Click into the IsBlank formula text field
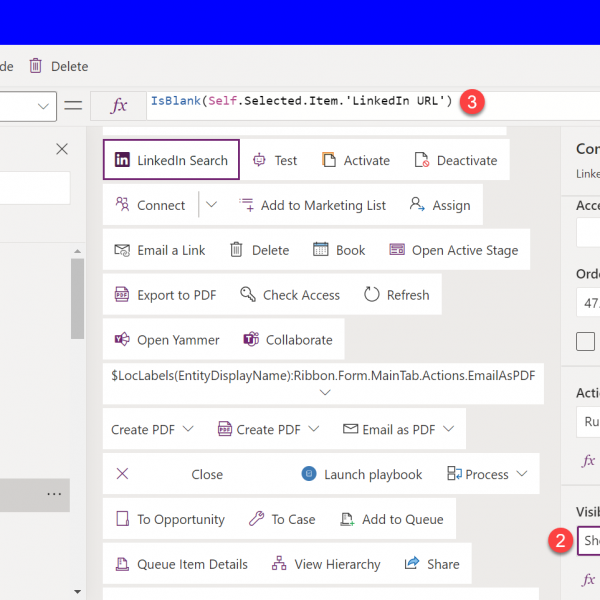The width and height of the screenshot is (600, 600). pos(301,101)
